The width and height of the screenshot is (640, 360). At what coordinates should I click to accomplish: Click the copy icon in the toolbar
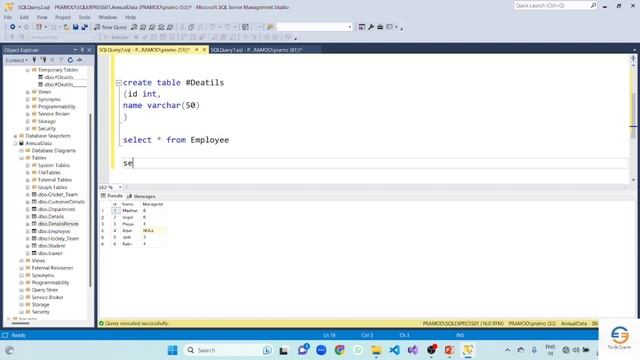pyautogui.click(x=191, y=27)
